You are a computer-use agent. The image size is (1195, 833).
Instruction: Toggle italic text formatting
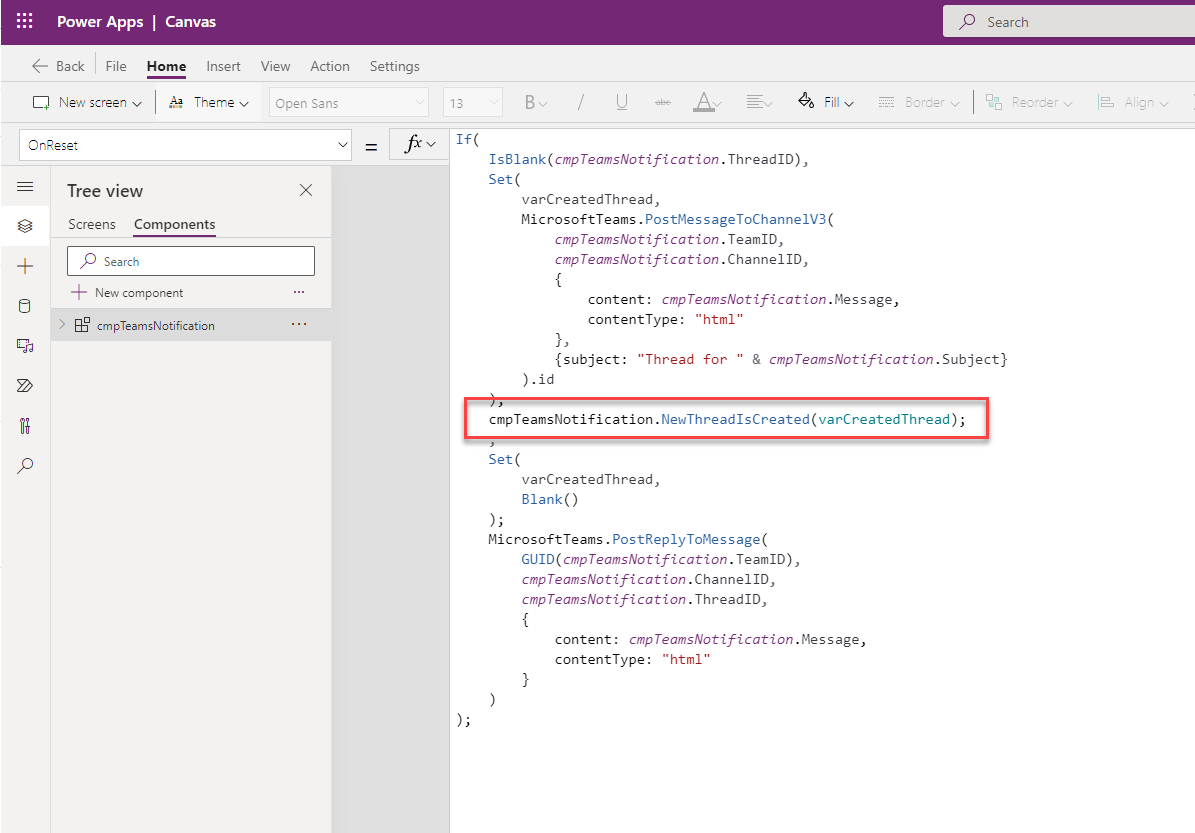tap(580, 102)
